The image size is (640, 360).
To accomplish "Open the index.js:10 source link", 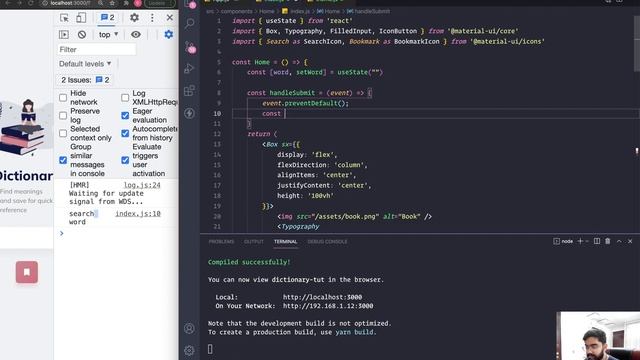I will [x=138, y=213].
